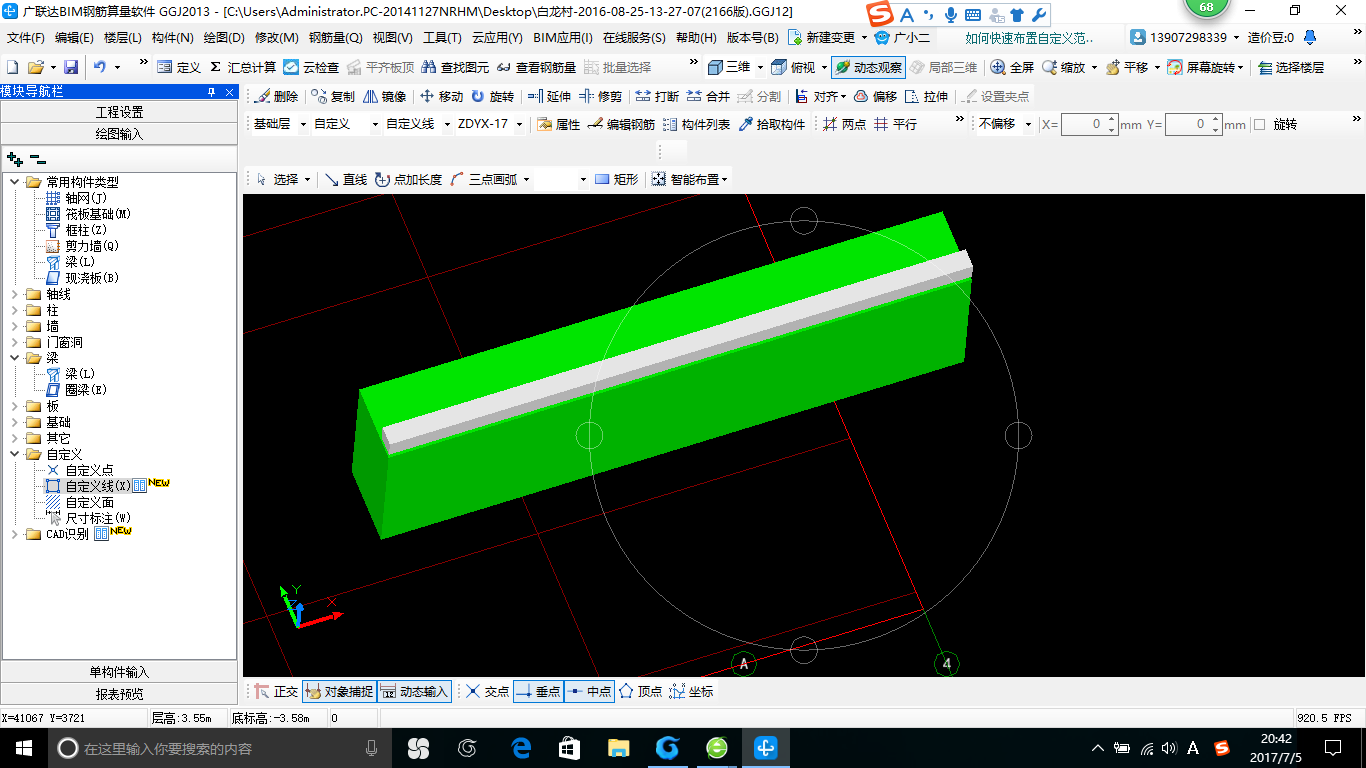Expand the 轴线 tree node
The width and height of the screenshot is (1366, 768).
(x=15, y=294)
